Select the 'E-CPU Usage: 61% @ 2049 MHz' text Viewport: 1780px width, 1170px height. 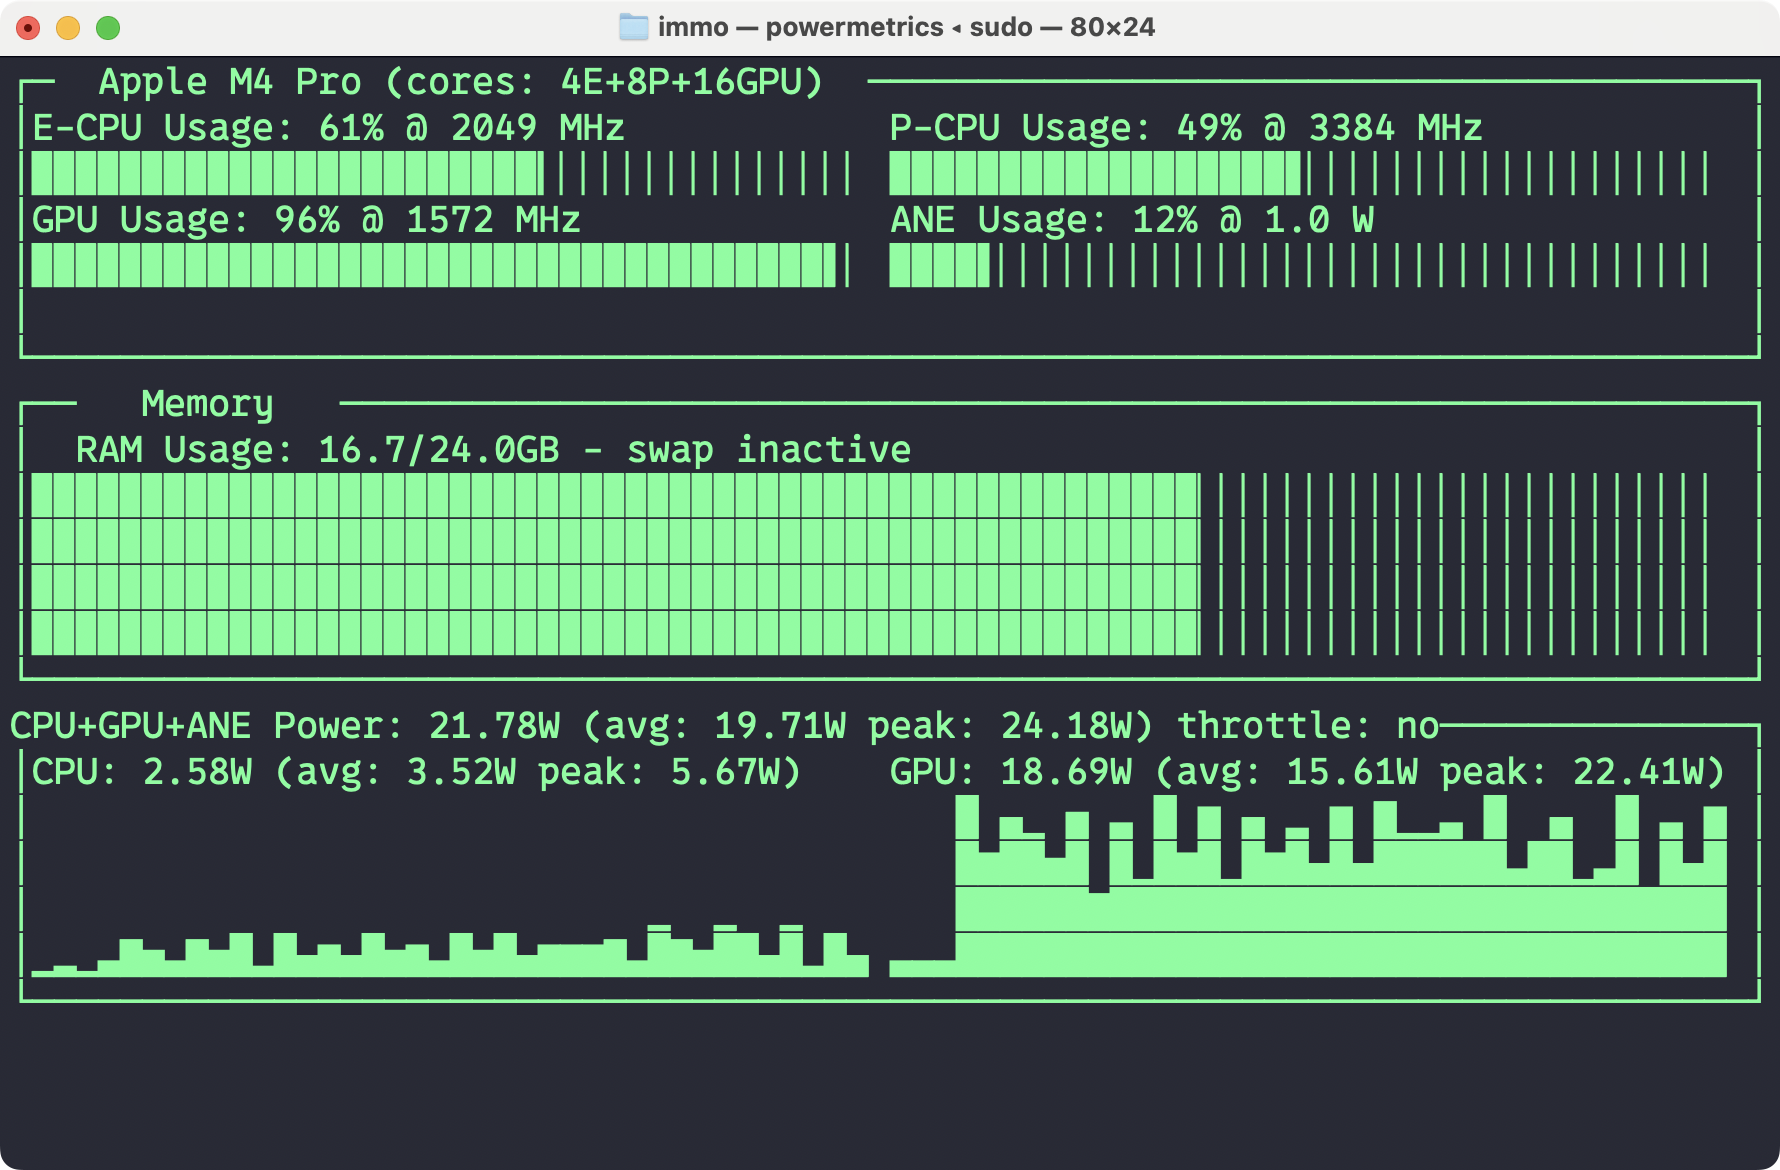click(x=328, y=128)
